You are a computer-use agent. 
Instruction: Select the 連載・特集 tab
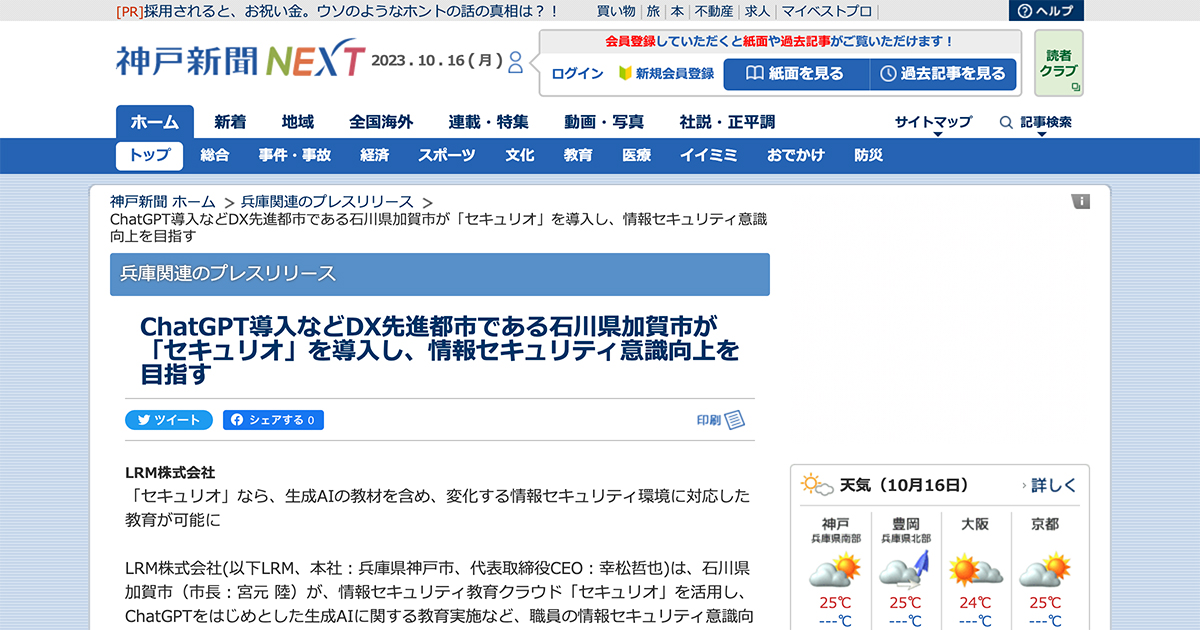coord(489,122)
